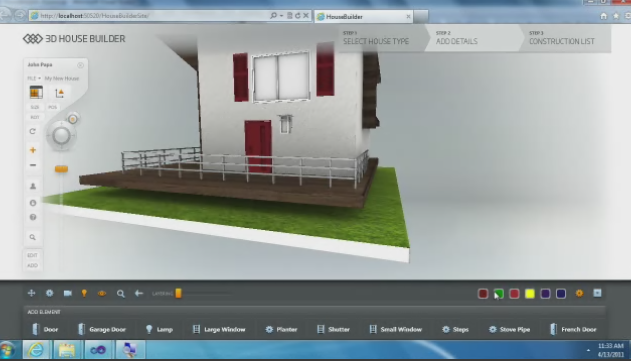Open the help question mark icon

[x=33, y=217]
